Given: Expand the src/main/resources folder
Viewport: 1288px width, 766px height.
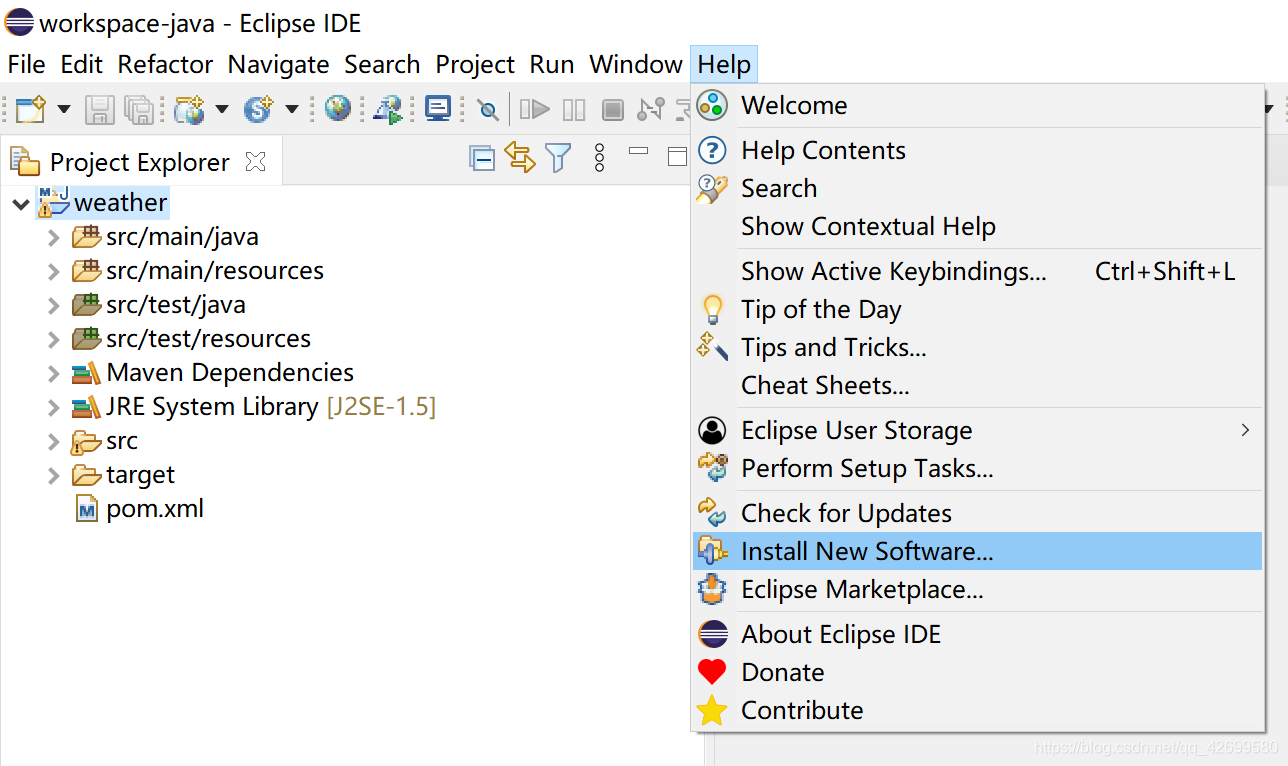Looking at the screenshot, I should point(54,272).
